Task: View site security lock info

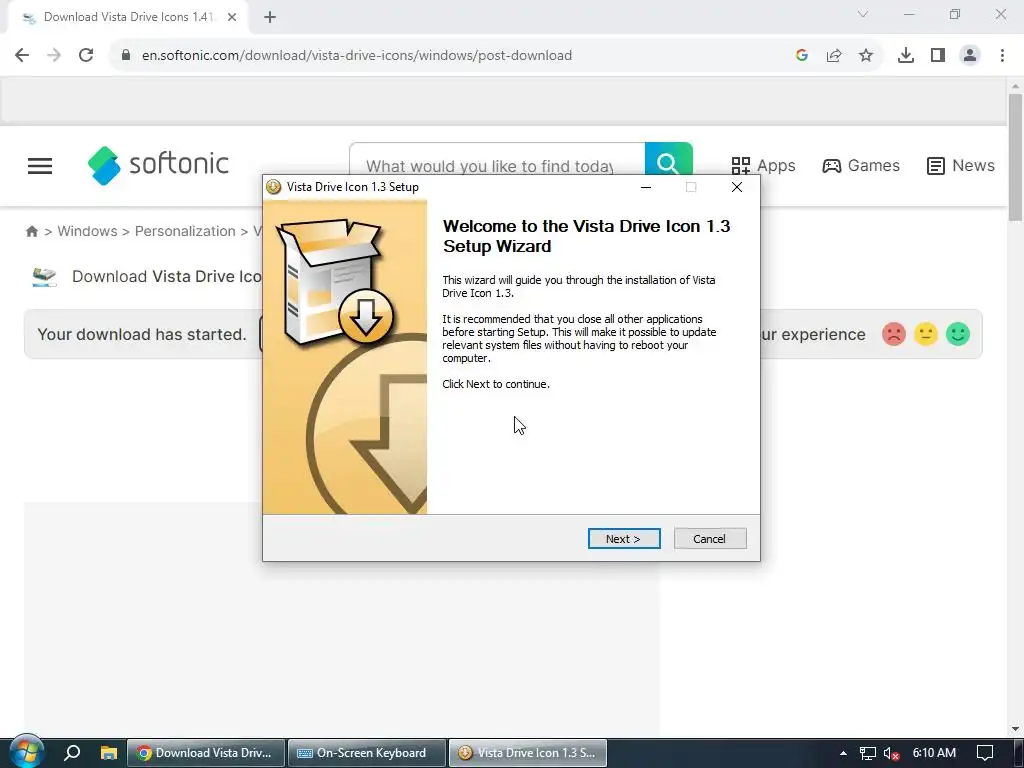Action: (x=126, y=56)
